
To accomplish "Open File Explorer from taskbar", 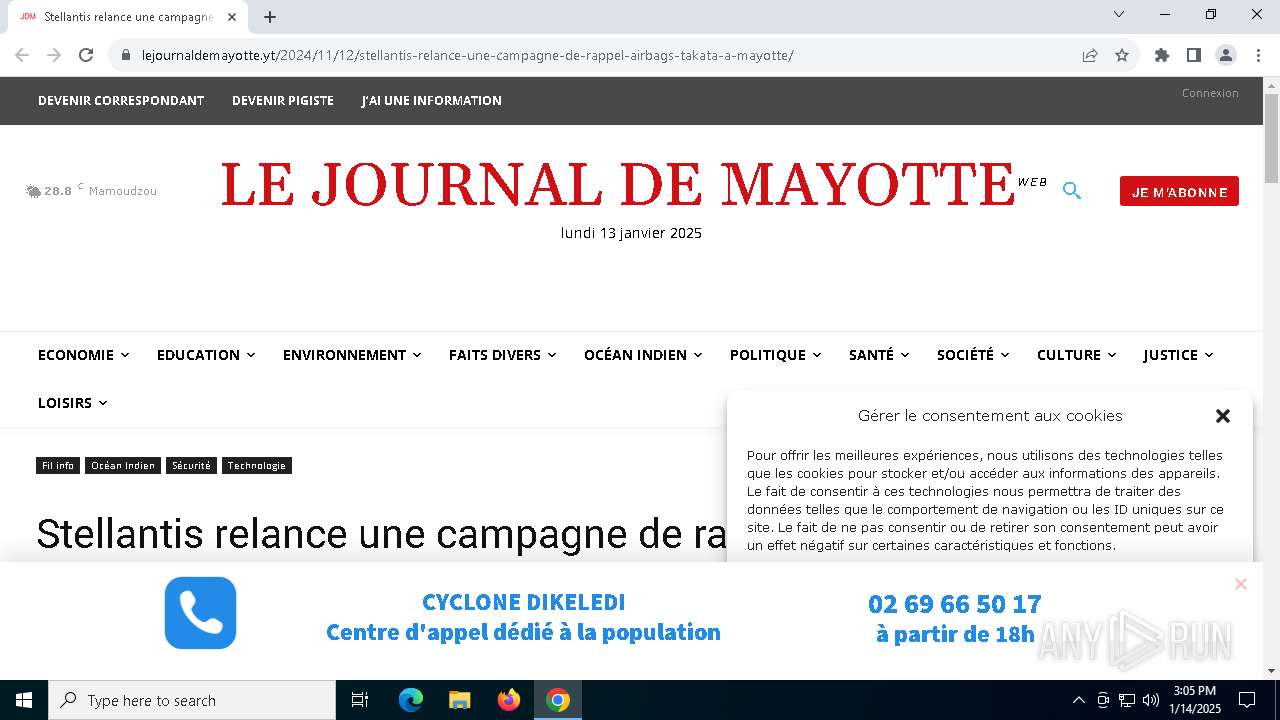I will tap(460, 700).
